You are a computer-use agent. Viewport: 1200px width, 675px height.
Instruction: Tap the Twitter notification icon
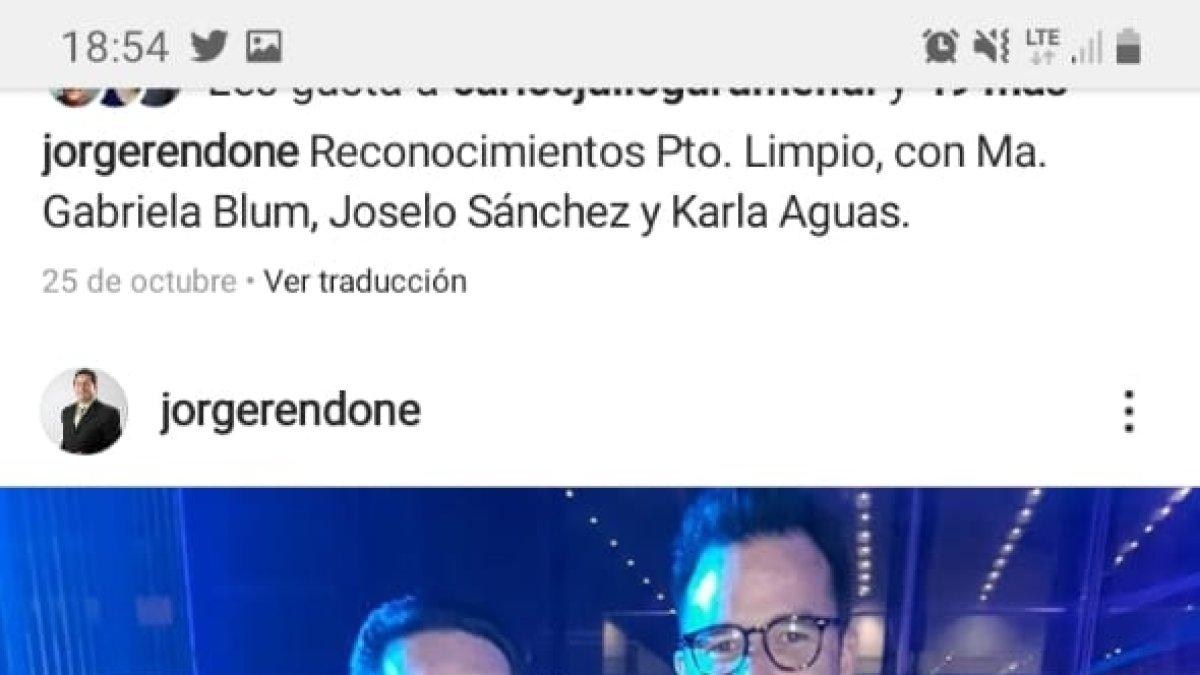coord(209,46)
